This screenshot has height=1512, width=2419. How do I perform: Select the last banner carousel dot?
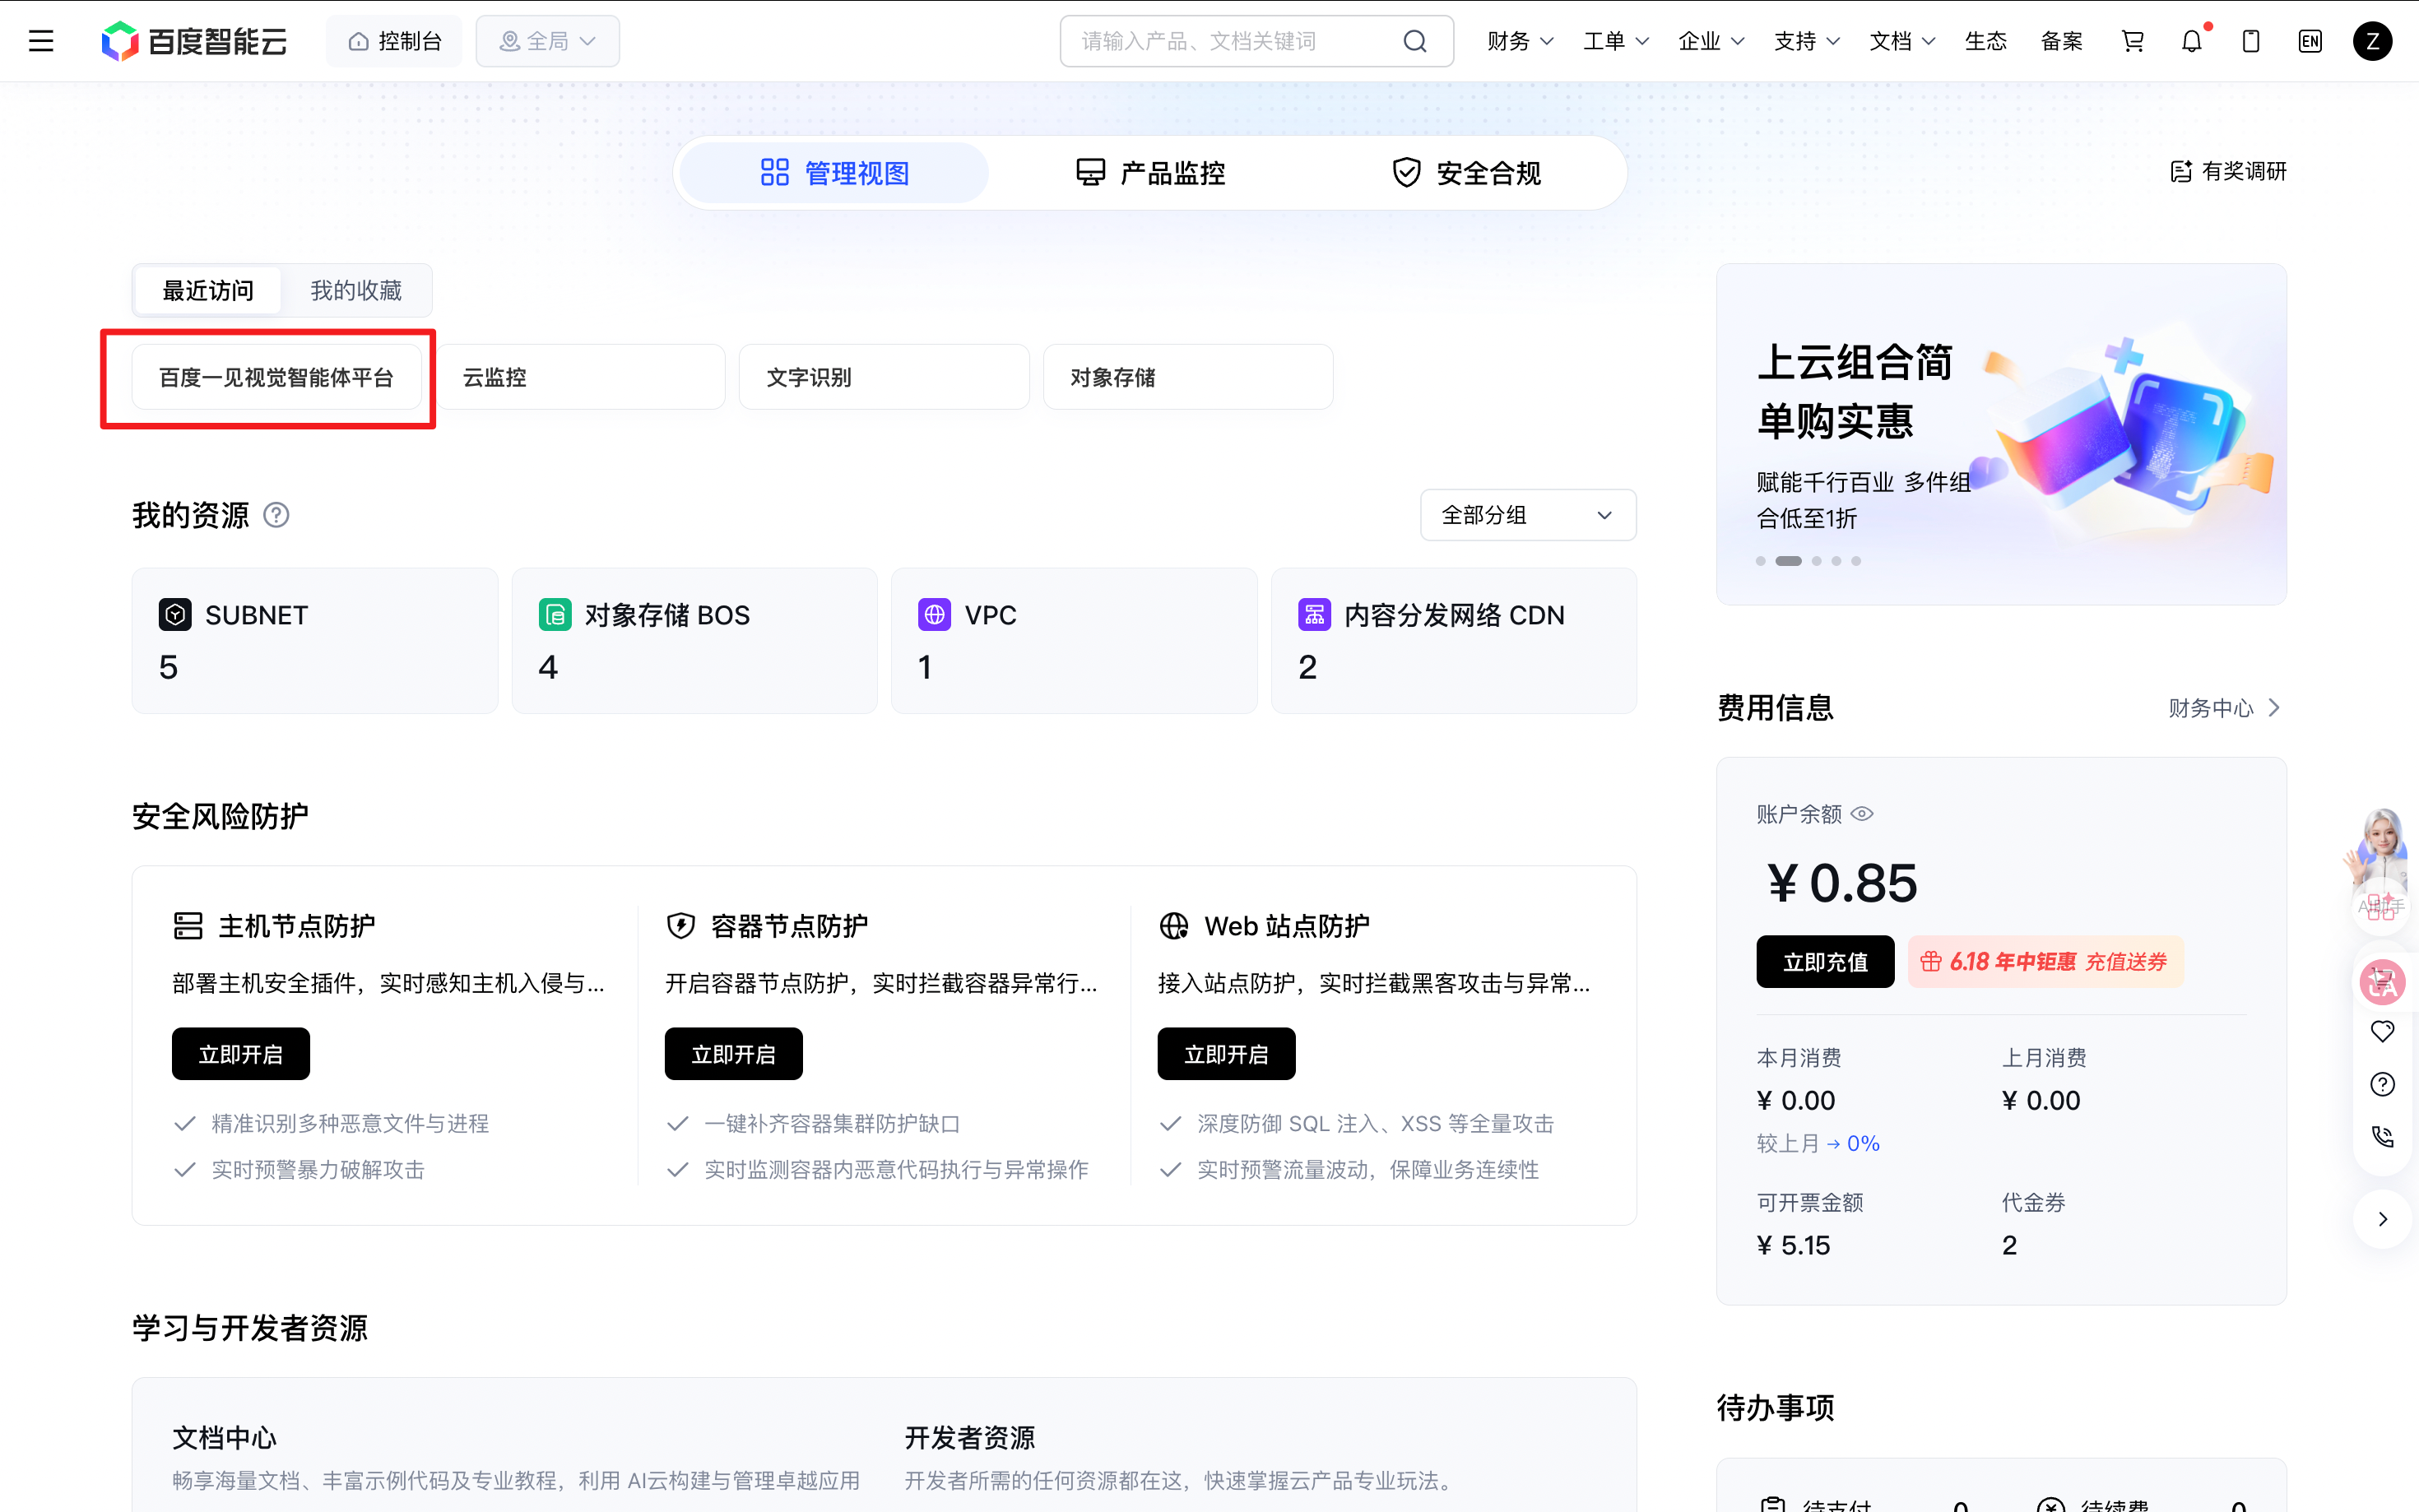tap(1856, 561)
